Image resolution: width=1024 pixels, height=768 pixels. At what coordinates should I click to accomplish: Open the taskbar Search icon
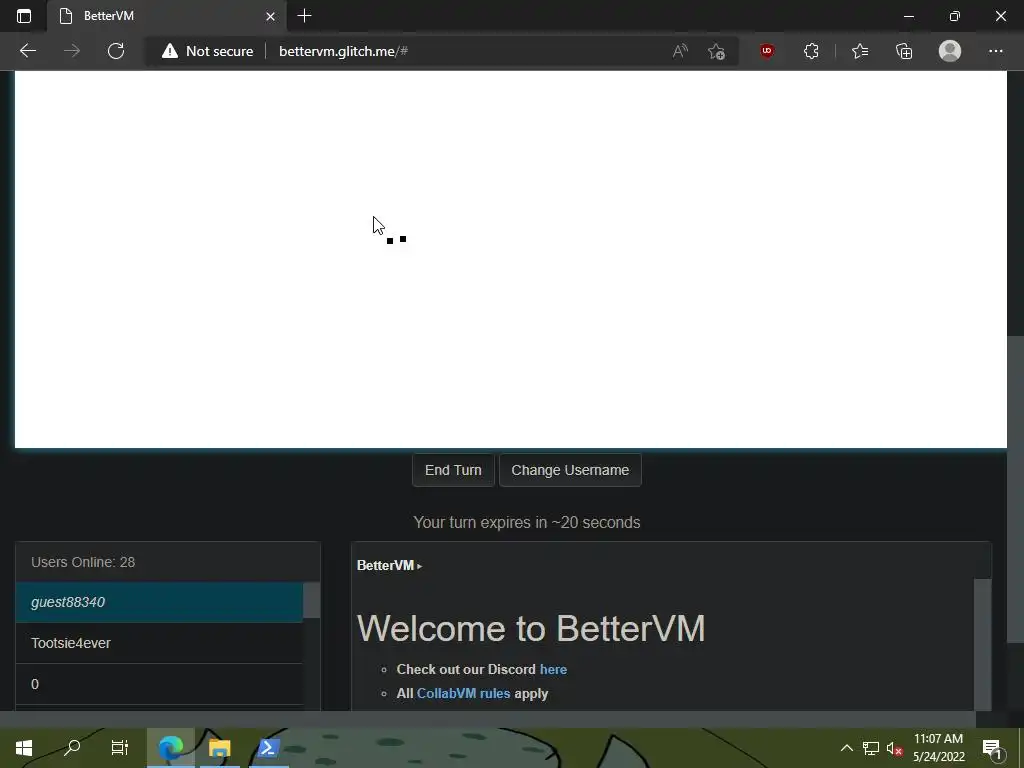click(72, 748)
